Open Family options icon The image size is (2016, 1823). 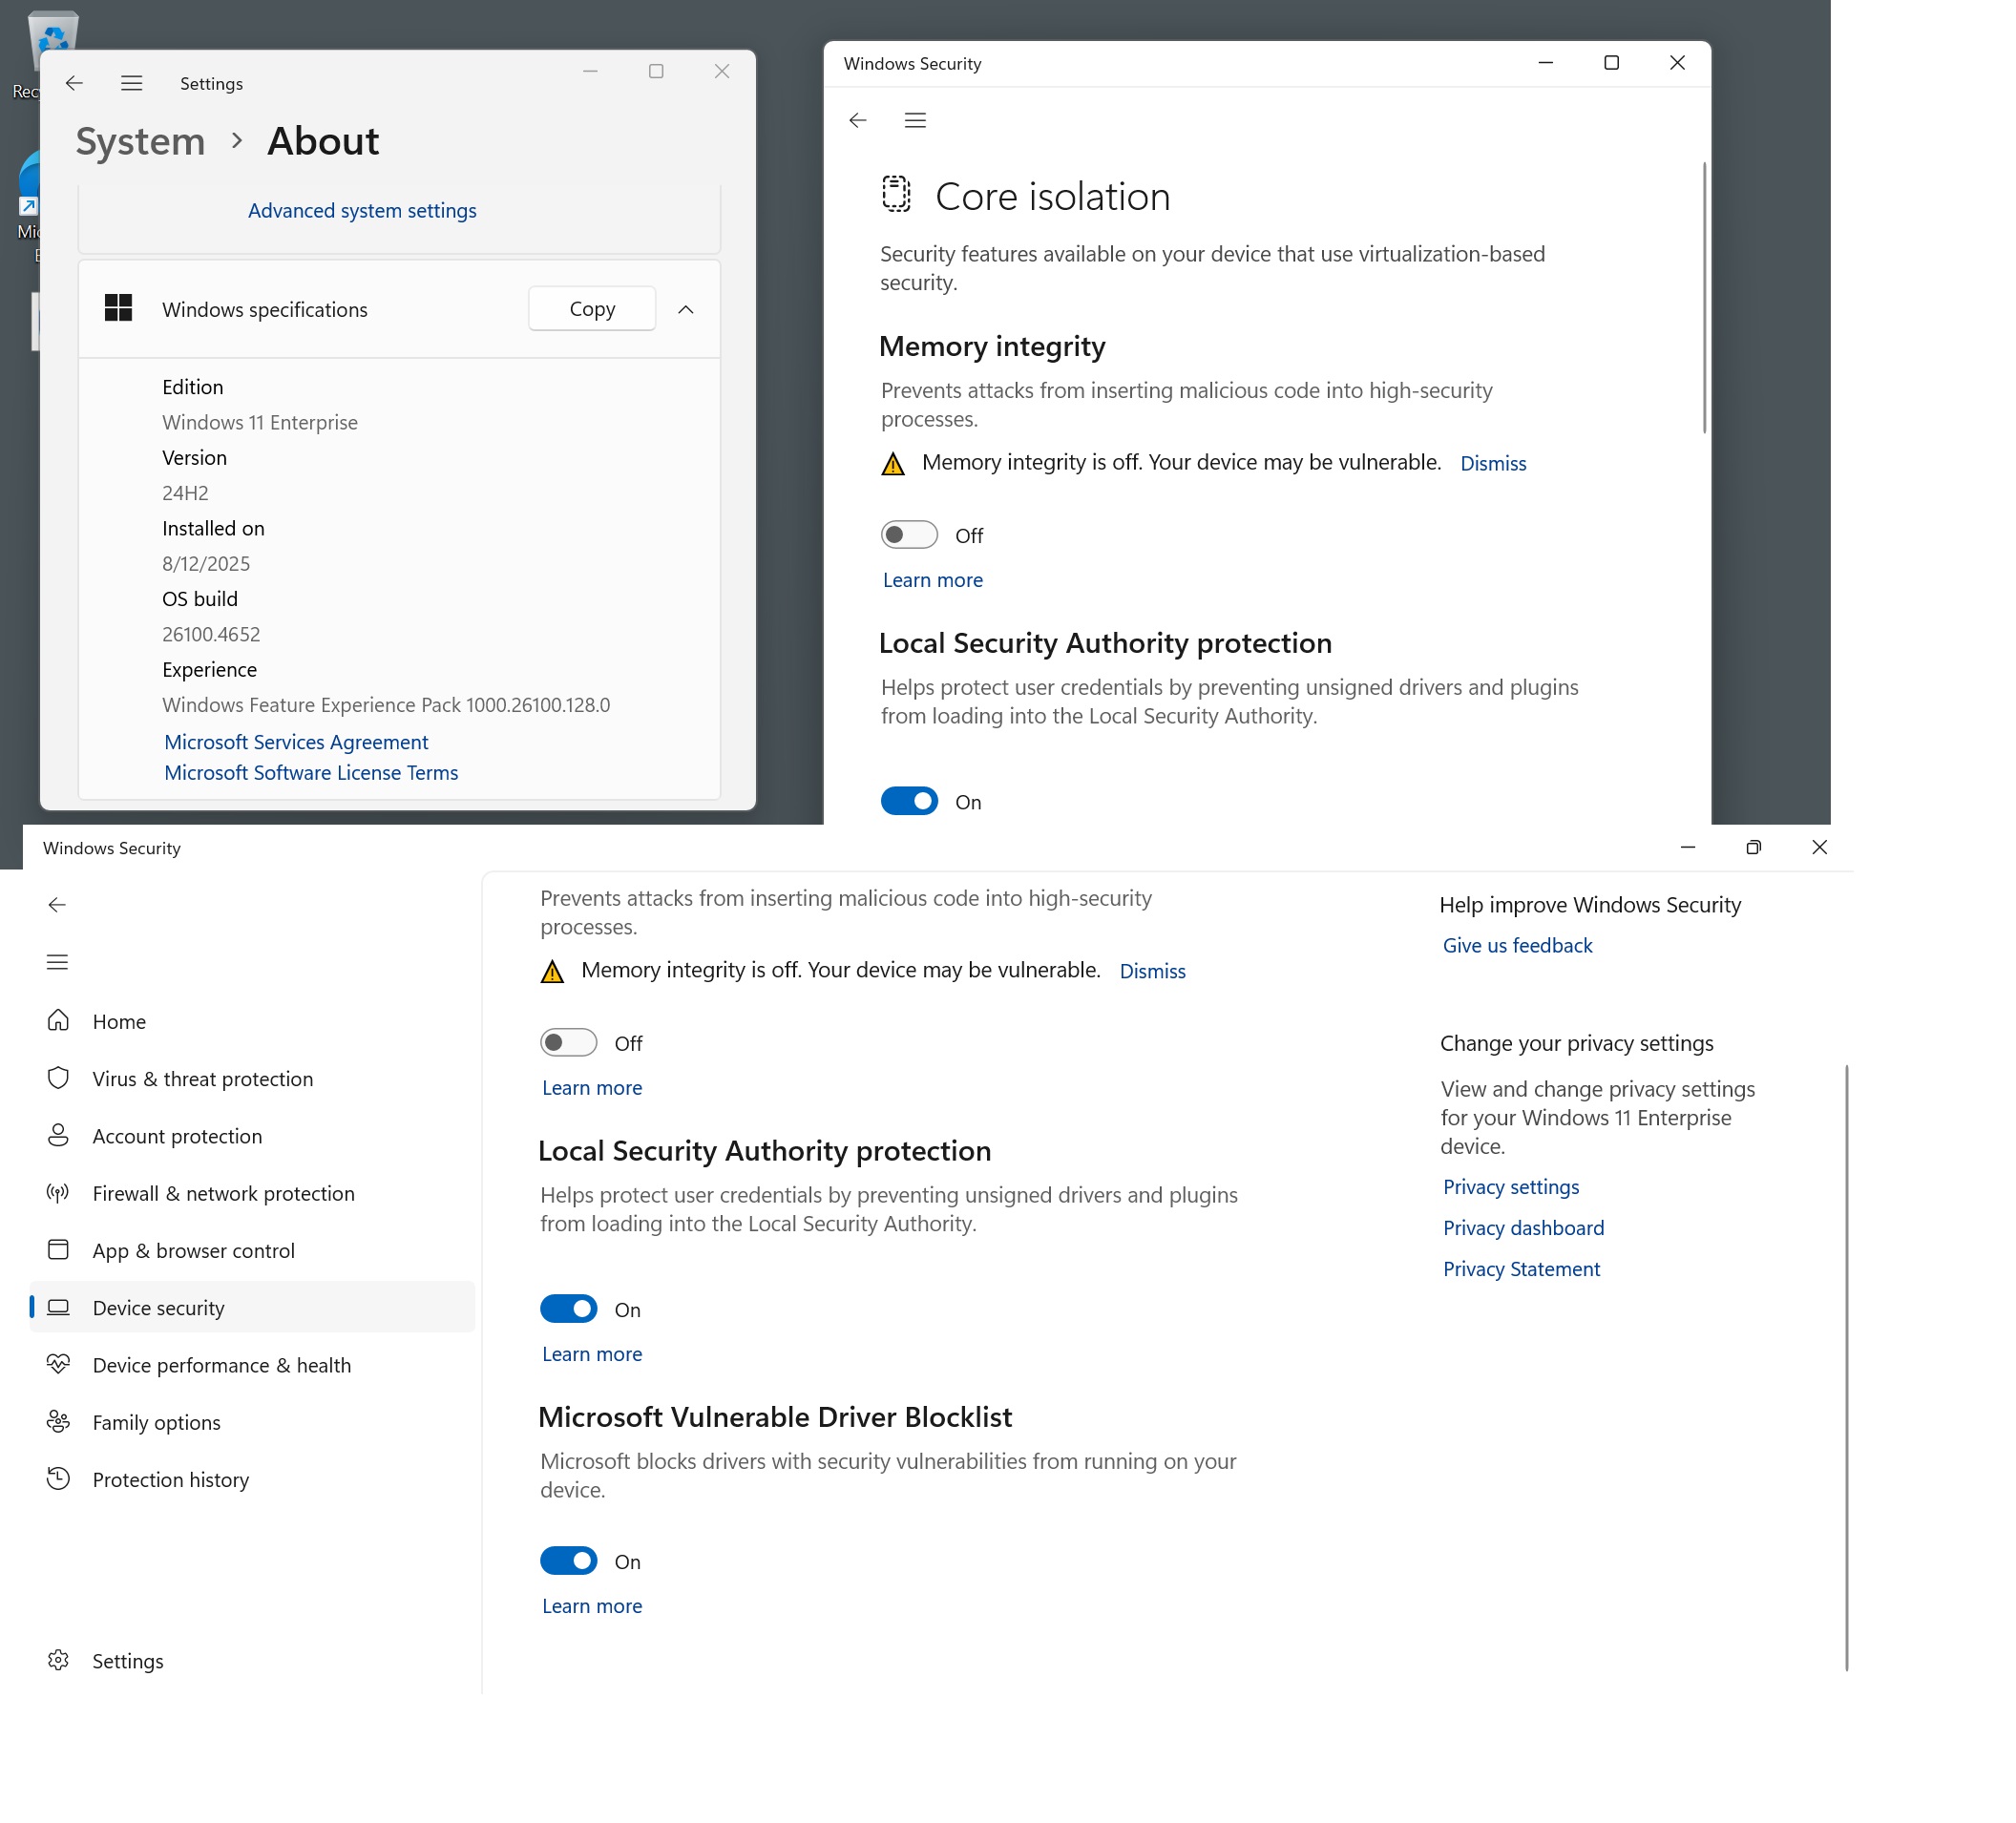click(58, 1421)
